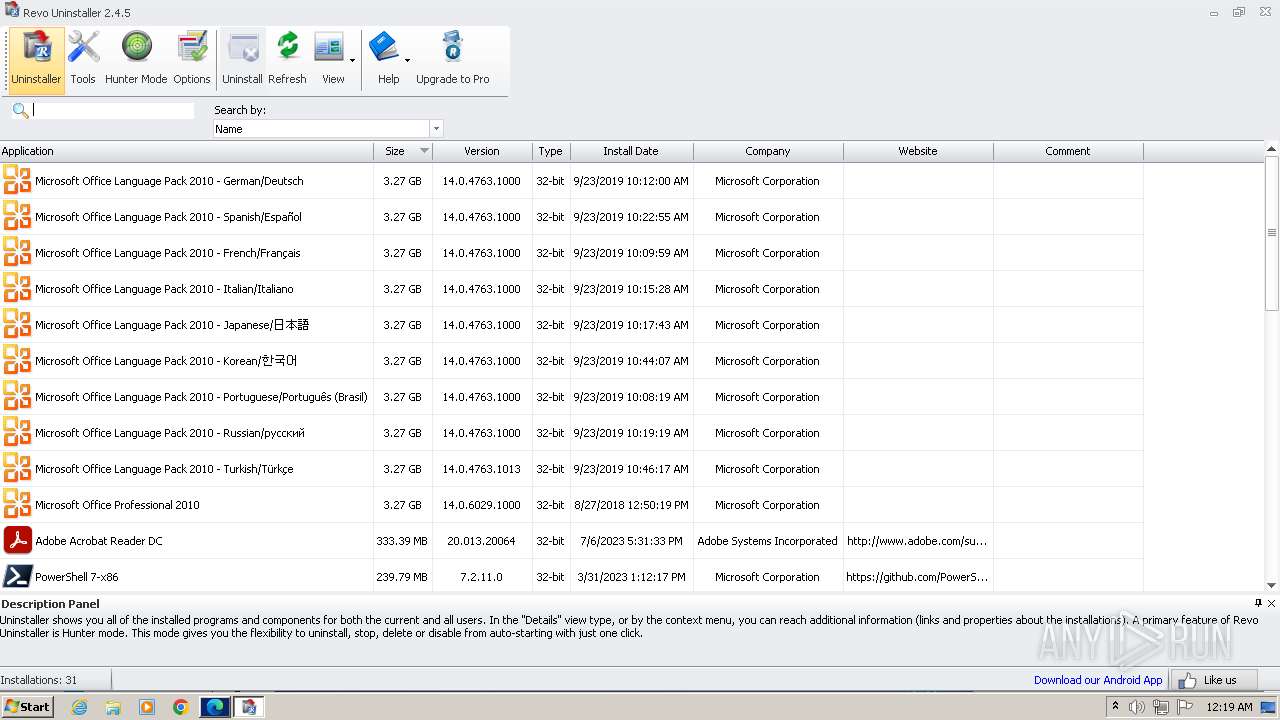The height and width of the screenshot is (720, 1280).
Task: Open File Explorer from taskbar
Action: pyautogui.click(x=113, y=707)
